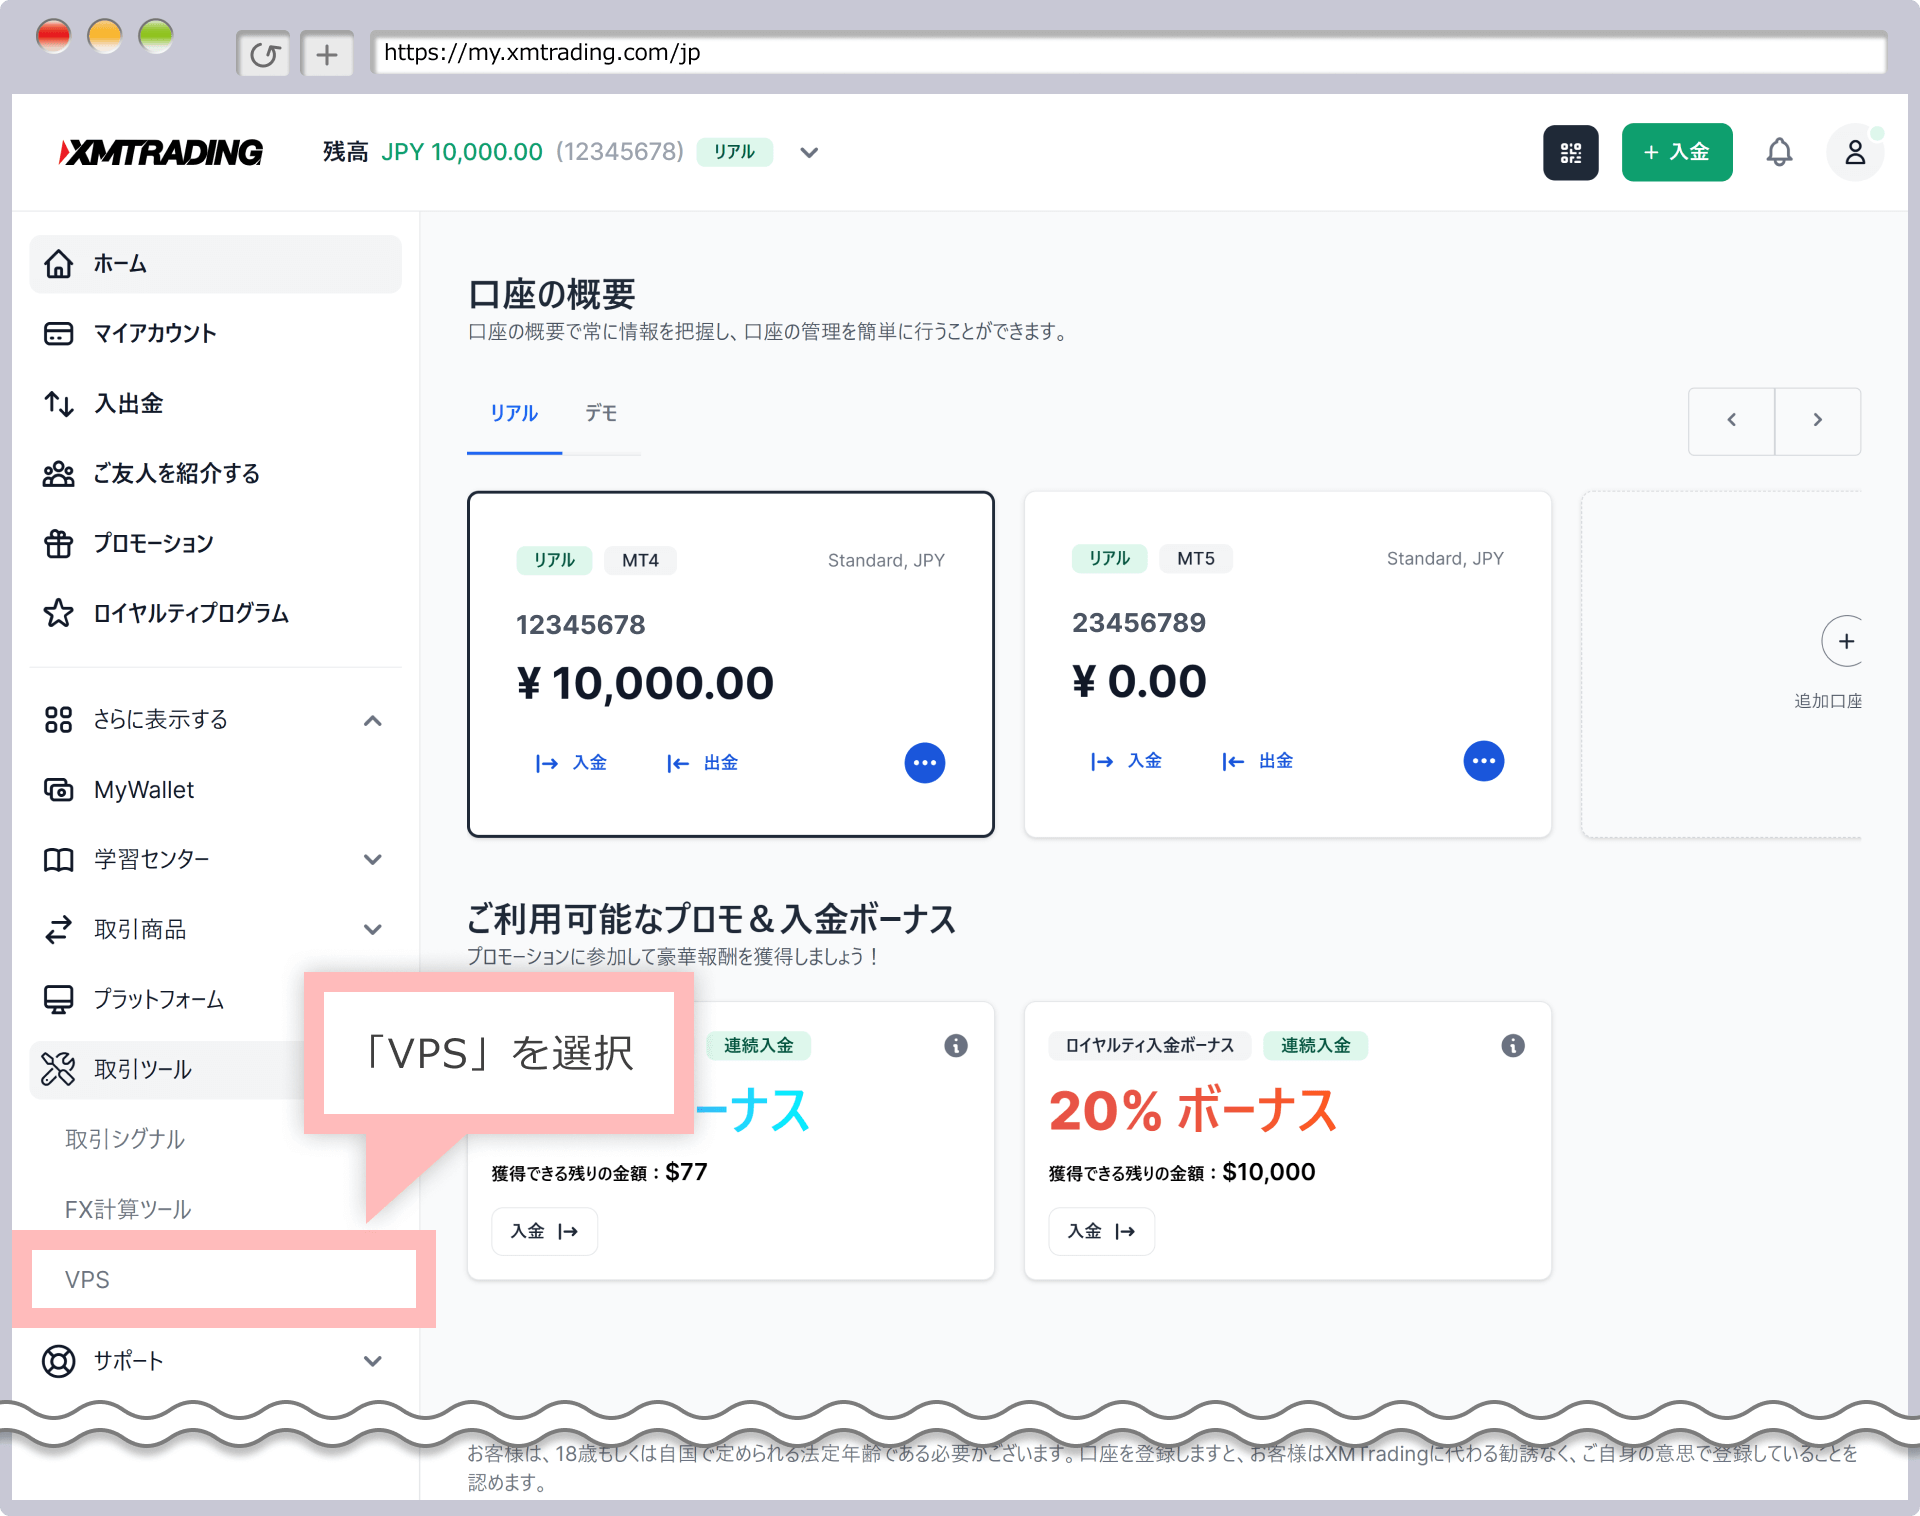Expand the サポート sidebar section
This screenshot has width=1920, height=1516.
click(x=373, y=1361)
